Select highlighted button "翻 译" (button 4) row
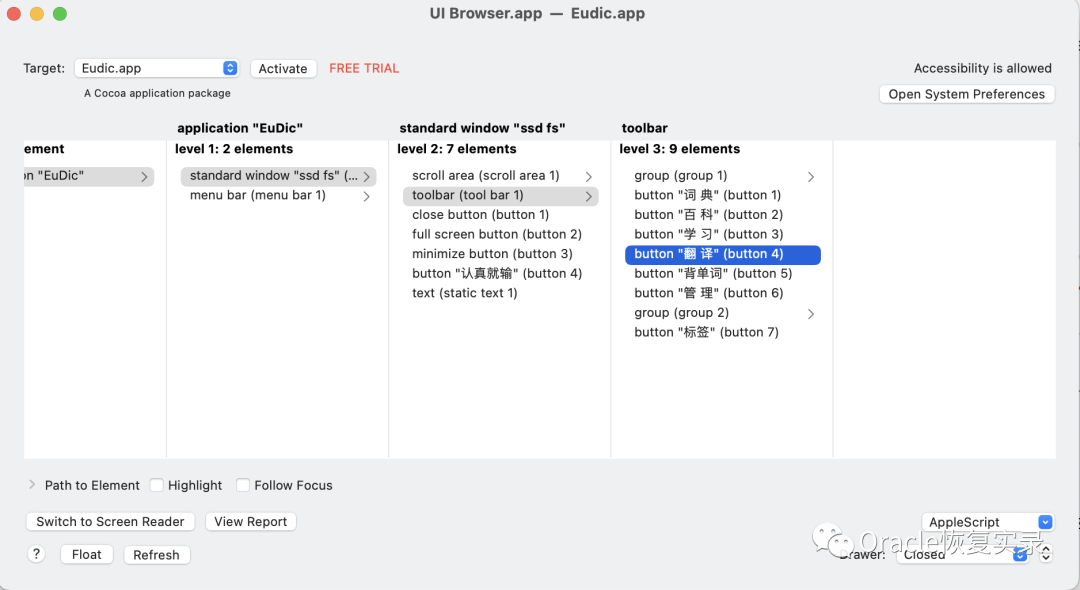1080x590 pixels. [x=723, y=255]
